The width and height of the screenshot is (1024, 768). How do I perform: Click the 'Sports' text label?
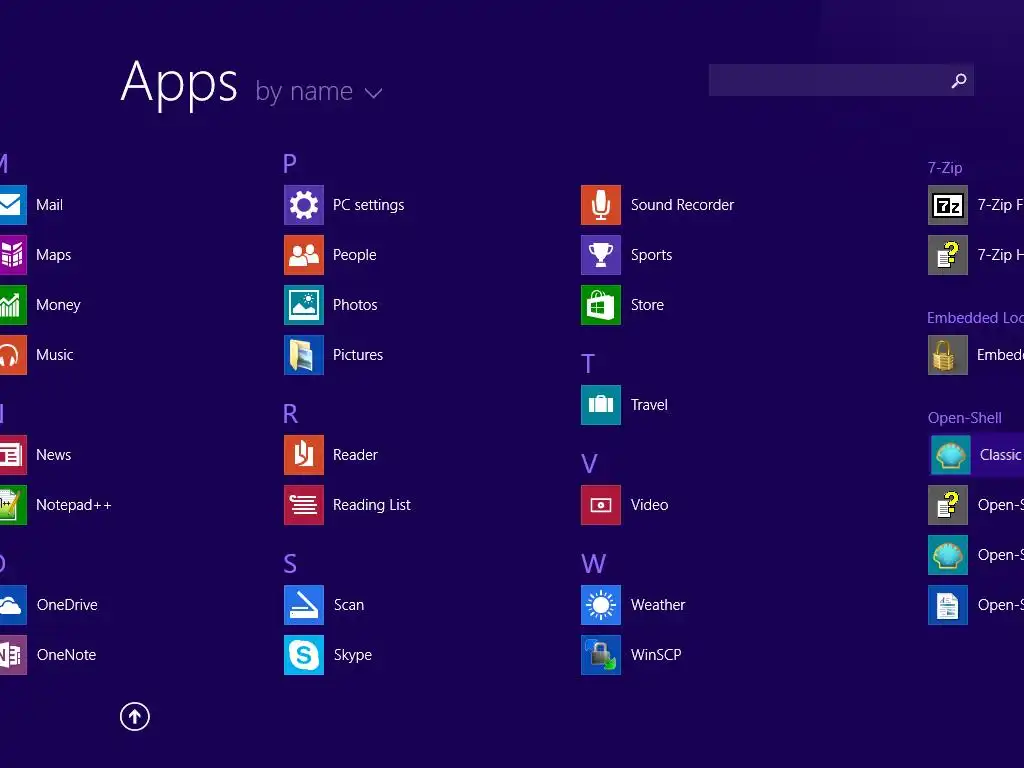651,255
